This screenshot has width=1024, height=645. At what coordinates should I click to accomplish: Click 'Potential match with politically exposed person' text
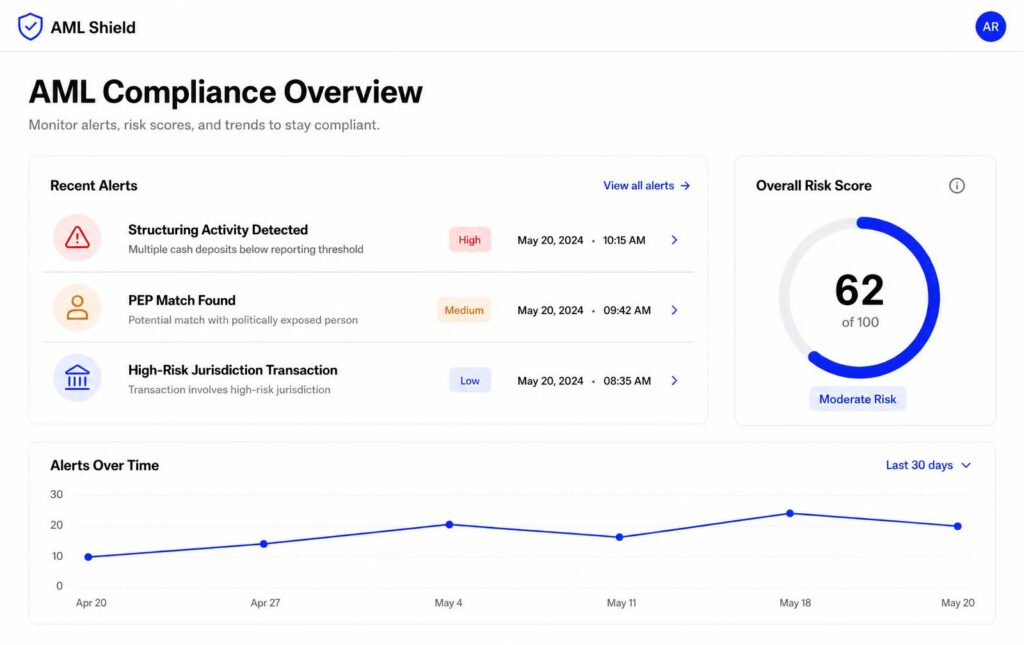pos(243,320)
